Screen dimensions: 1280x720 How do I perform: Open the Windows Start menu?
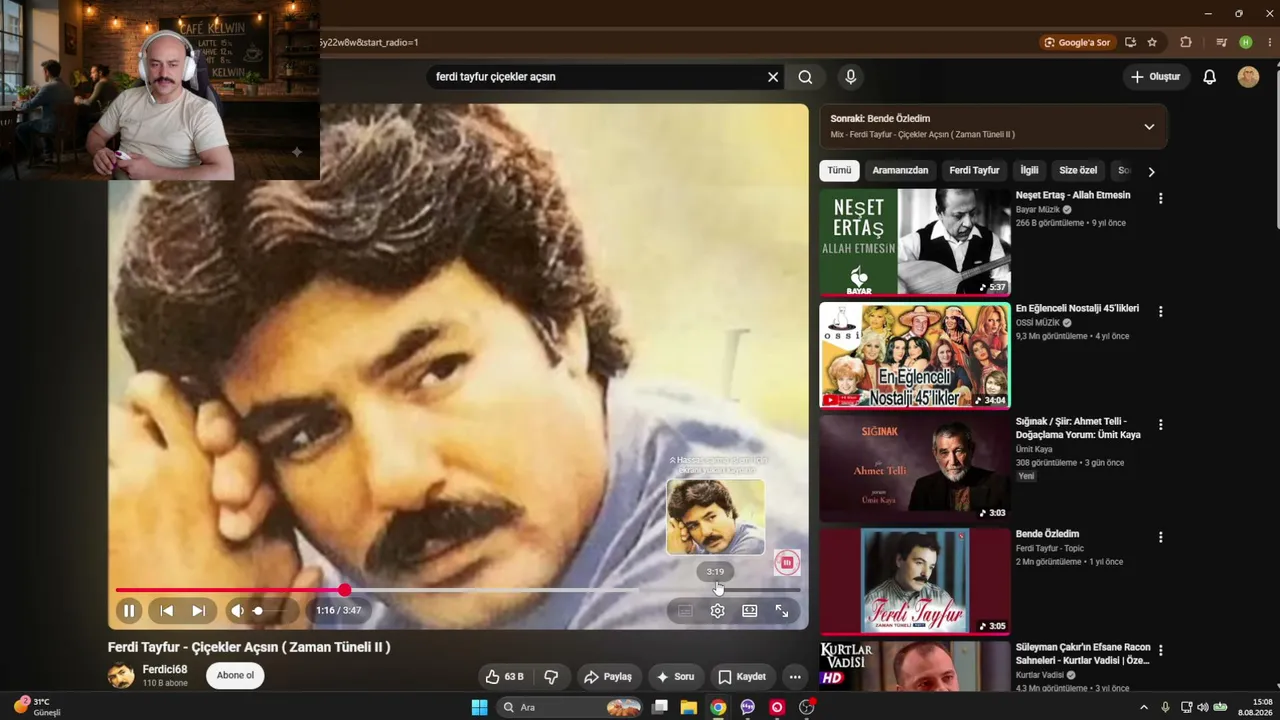(479, 707)
